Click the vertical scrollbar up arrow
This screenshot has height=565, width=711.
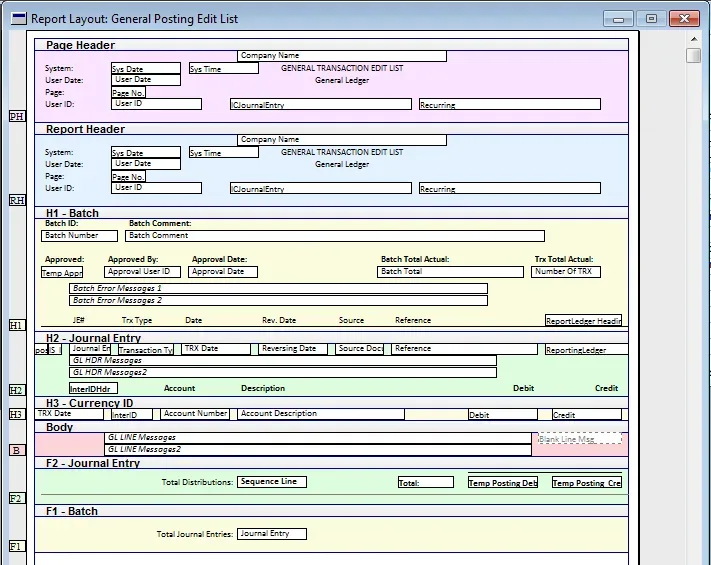693,39
